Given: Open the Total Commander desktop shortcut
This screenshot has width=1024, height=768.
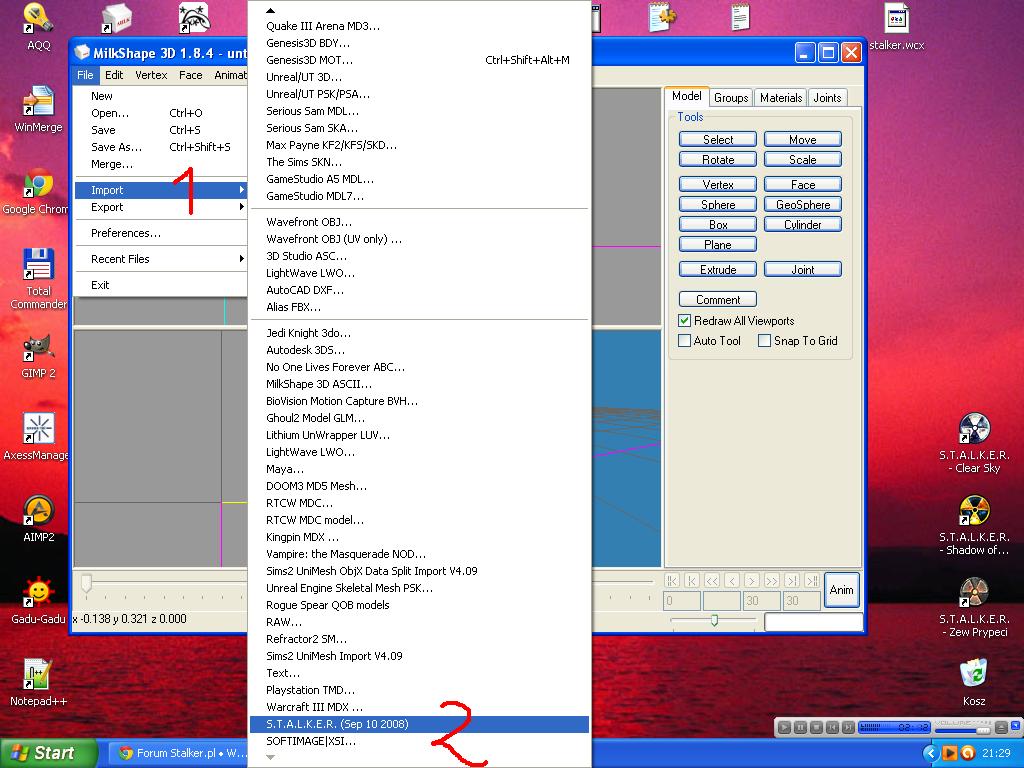Looking at the screenshot, I should tap(39, 279).
